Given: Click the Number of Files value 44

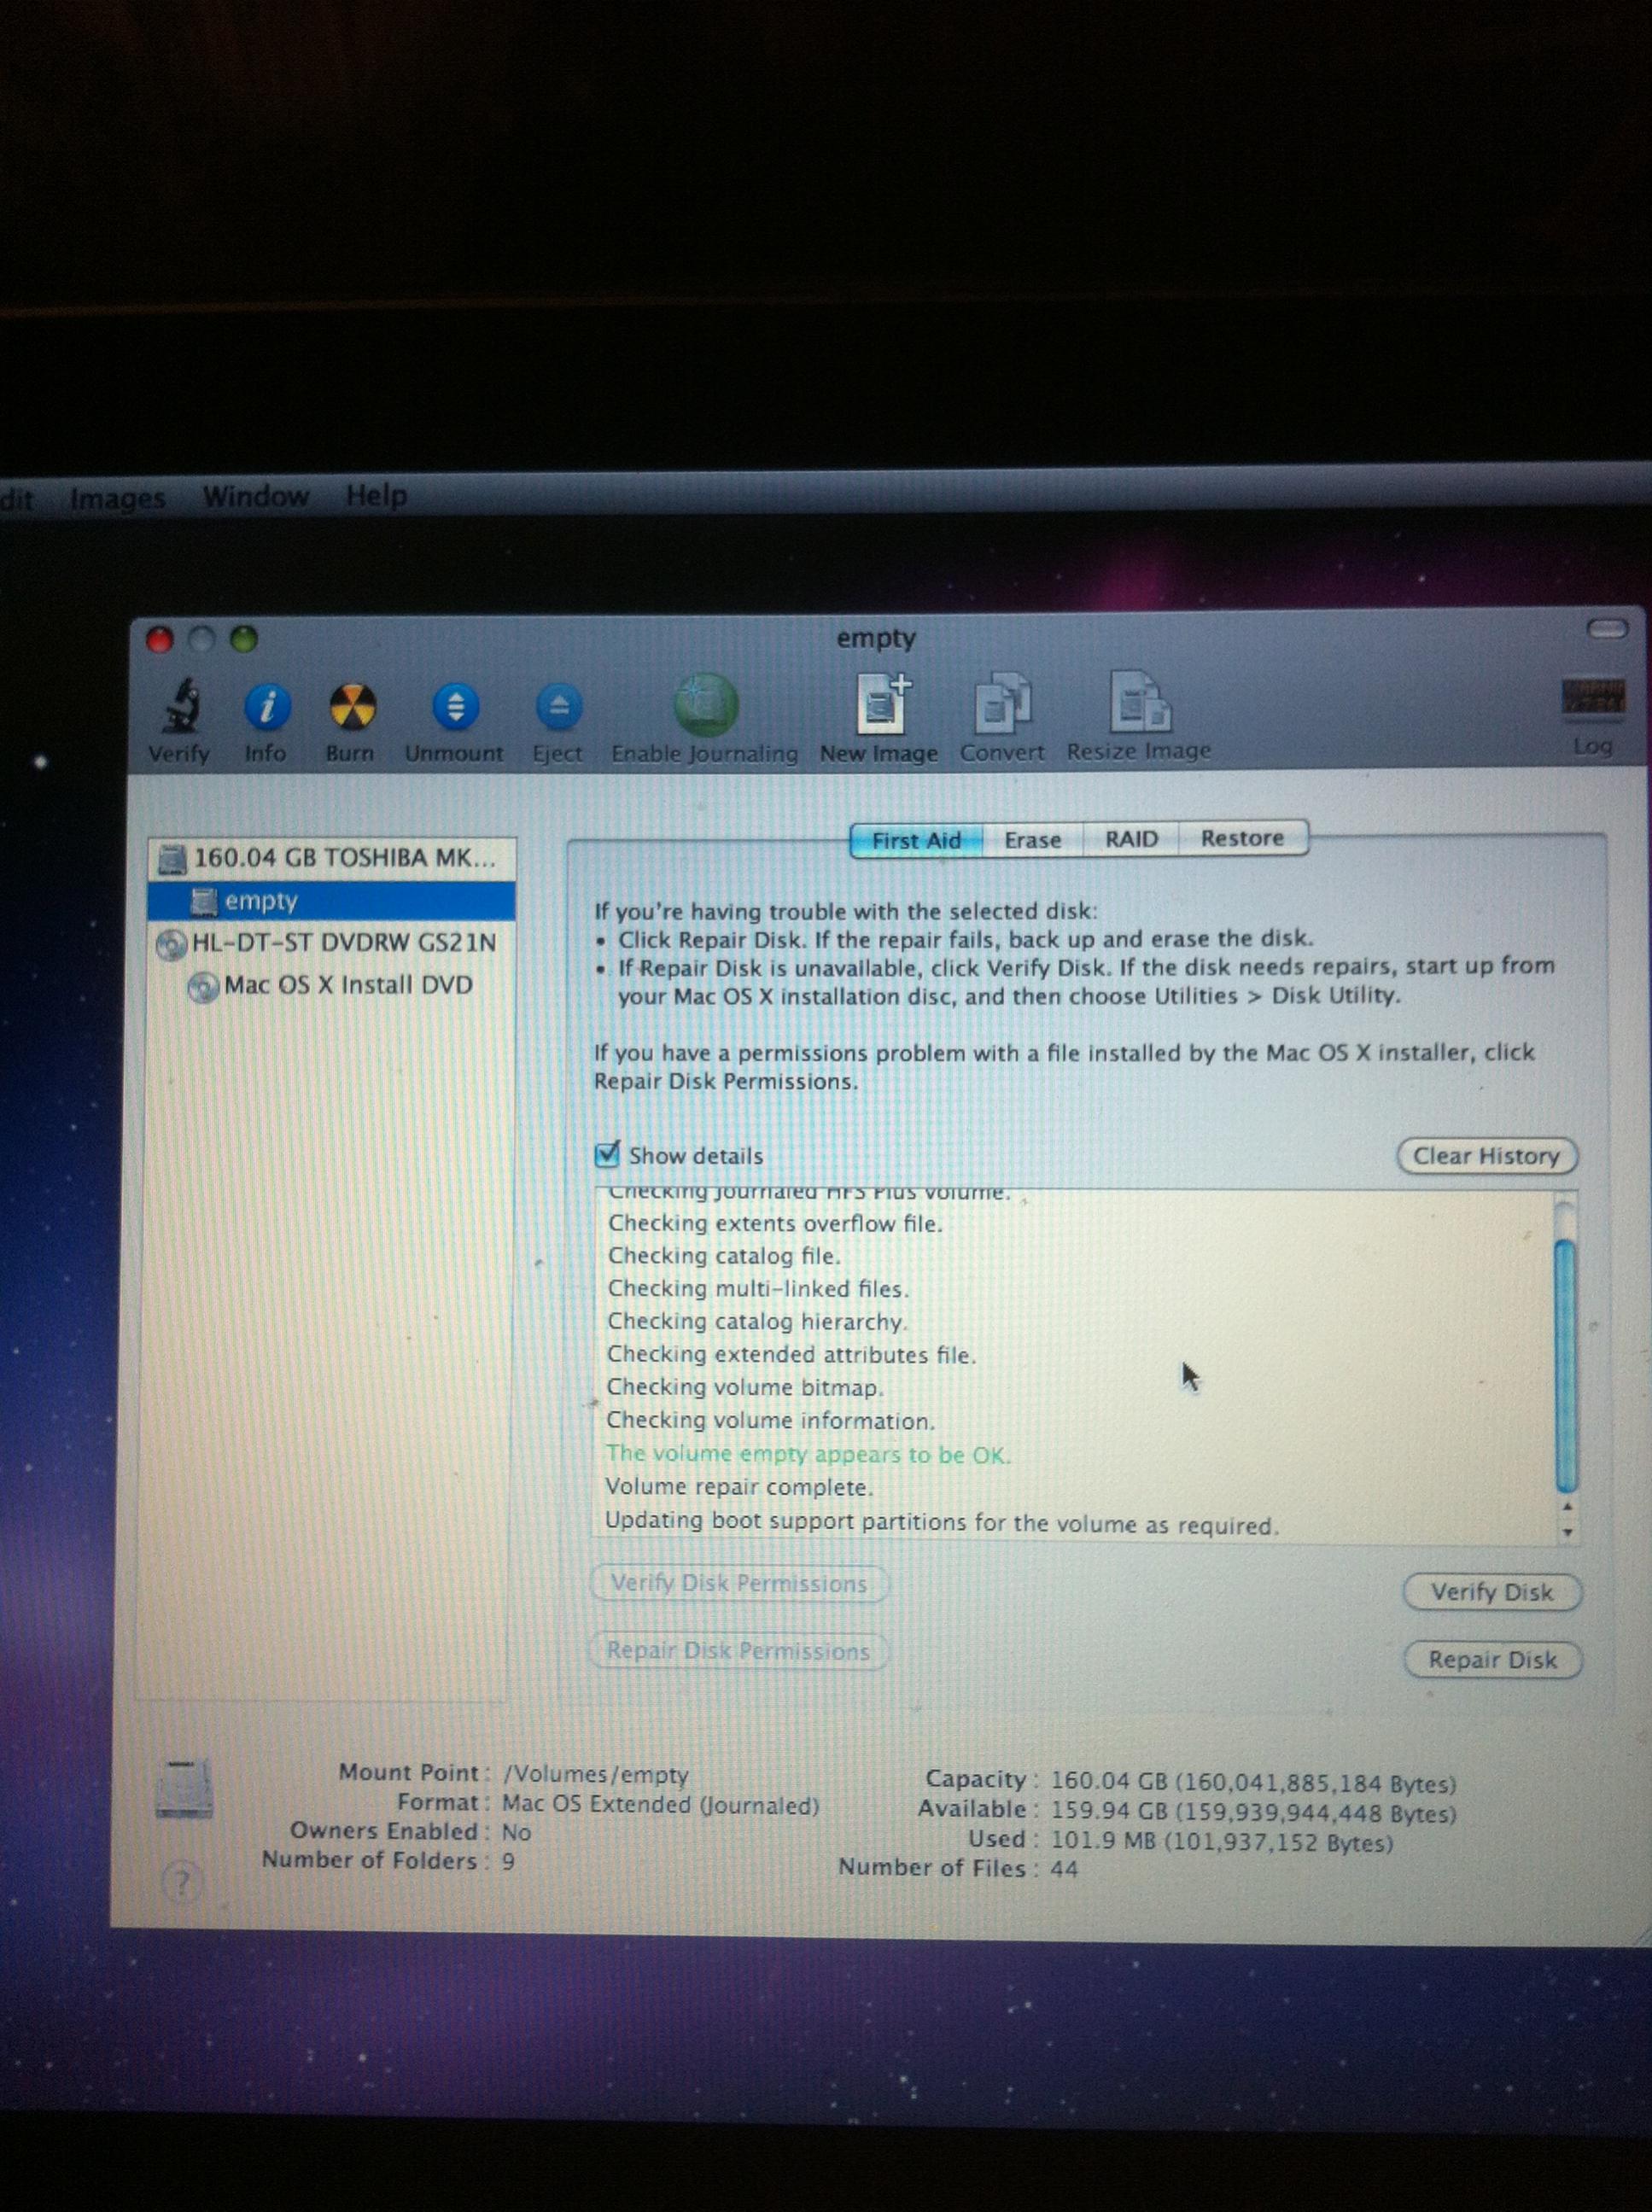Looking at the screenshot, I should tap(1064, 1869).
